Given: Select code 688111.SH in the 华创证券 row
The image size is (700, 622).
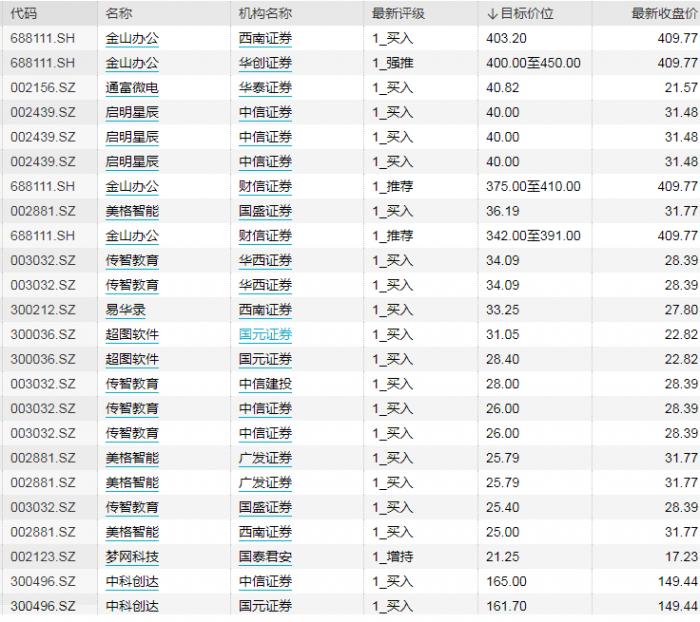Looking at the screenshot, I should click(x=43, y=63).
